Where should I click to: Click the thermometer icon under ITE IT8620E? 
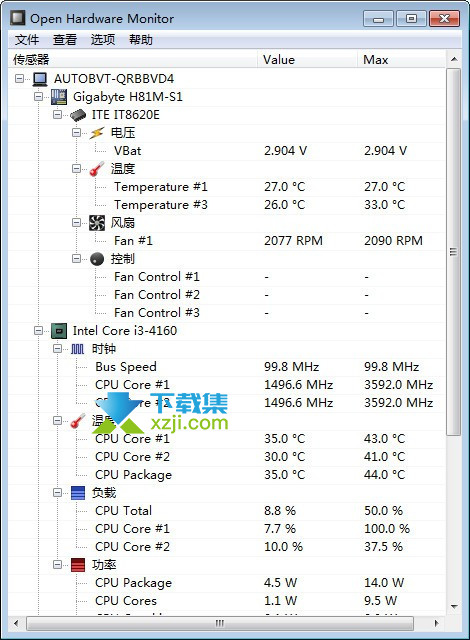point(97,169)
